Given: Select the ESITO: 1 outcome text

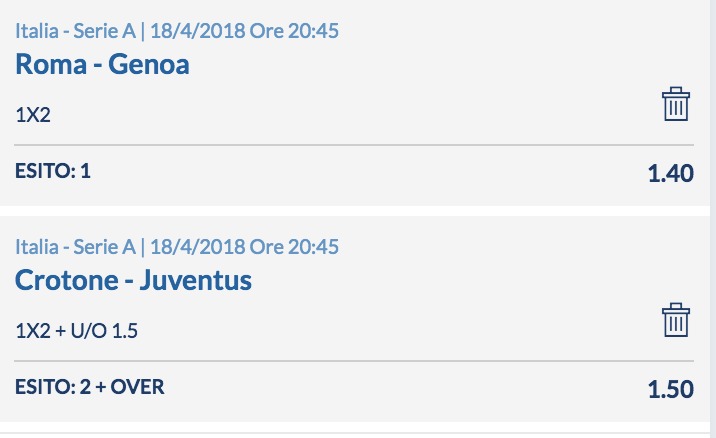Looking at the screenshot, I should point(53,171).
